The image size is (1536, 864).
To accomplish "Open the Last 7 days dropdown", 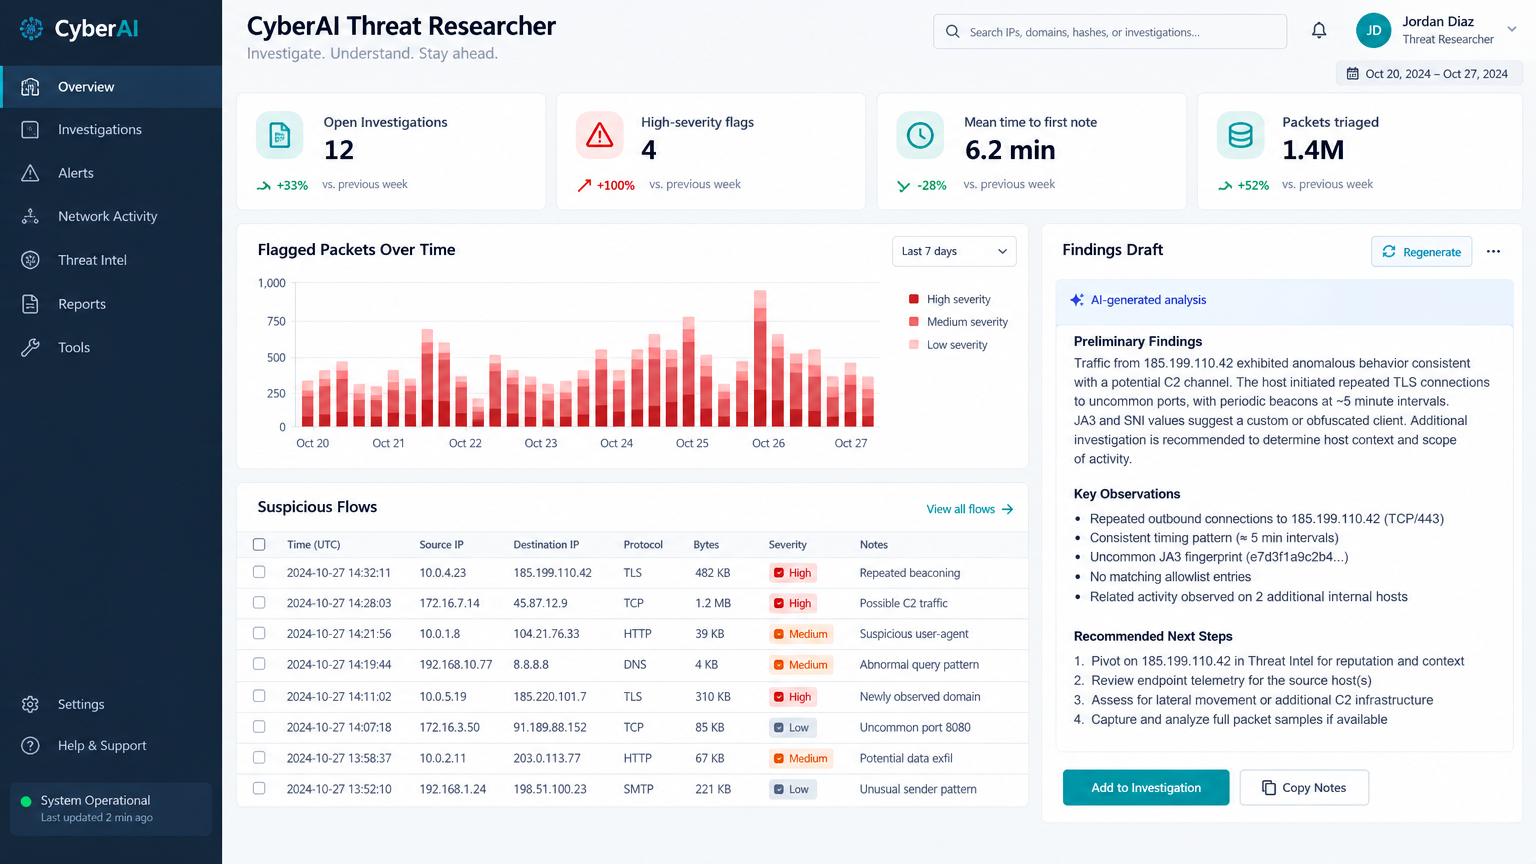I will click(954, 251).
